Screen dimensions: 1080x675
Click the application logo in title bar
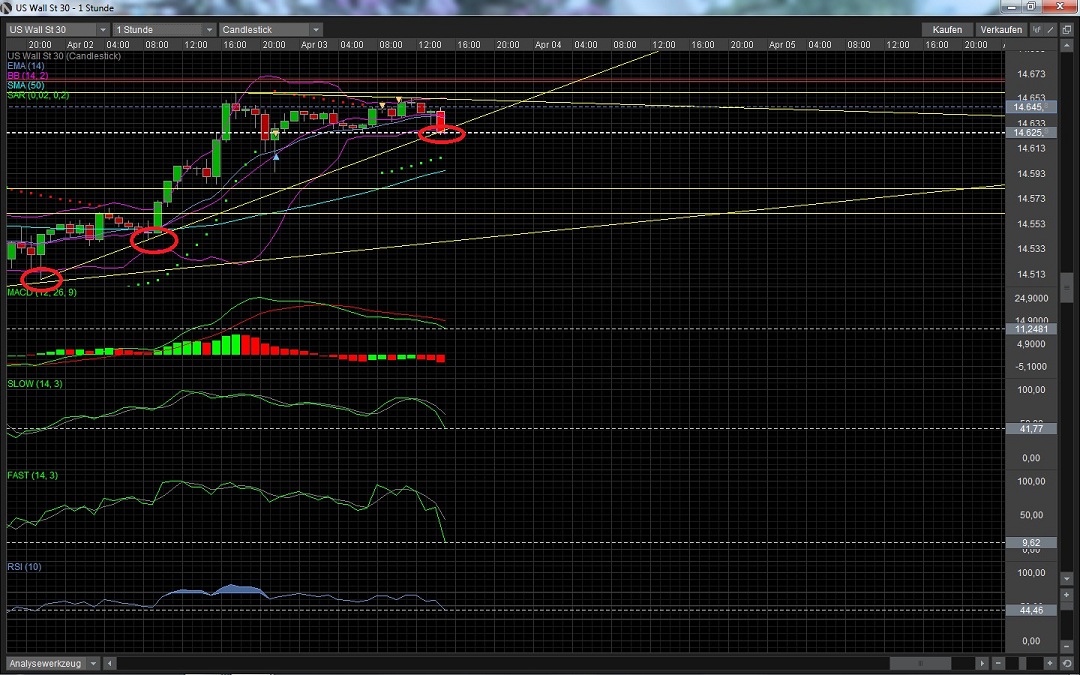click(x=8, y=8)
